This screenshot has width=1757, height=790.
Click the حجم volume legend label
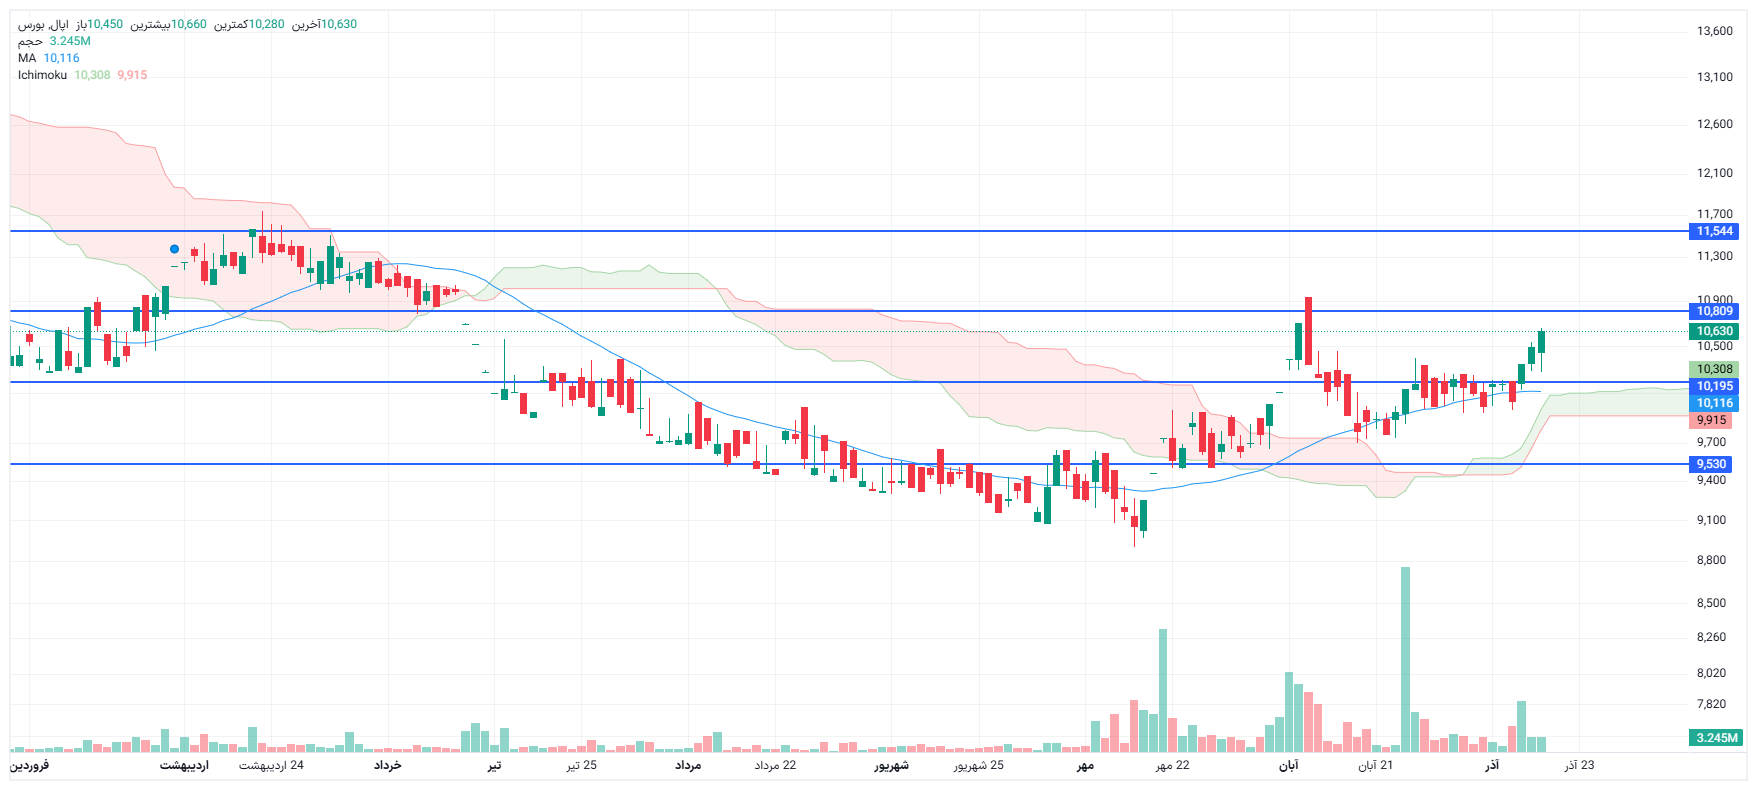click(x=30, y=41)
